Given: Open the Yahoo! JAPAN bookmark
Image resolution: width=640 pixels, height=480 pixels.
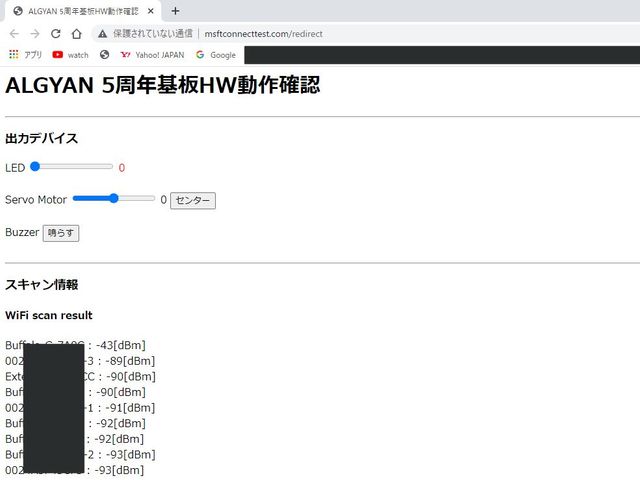Looking at the screenshot, I should (152, 55).
